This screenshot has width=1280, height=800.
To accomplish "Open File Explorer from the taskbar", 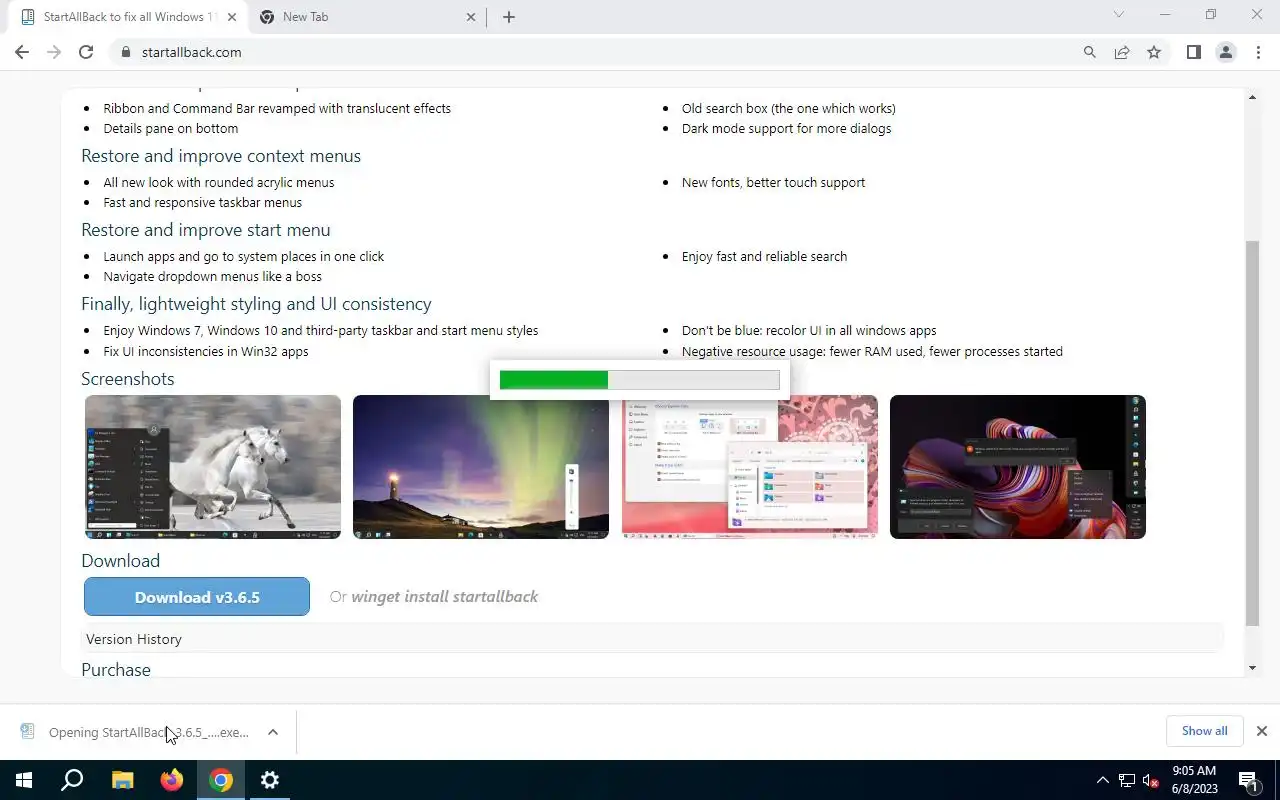I will pos(122,780).
